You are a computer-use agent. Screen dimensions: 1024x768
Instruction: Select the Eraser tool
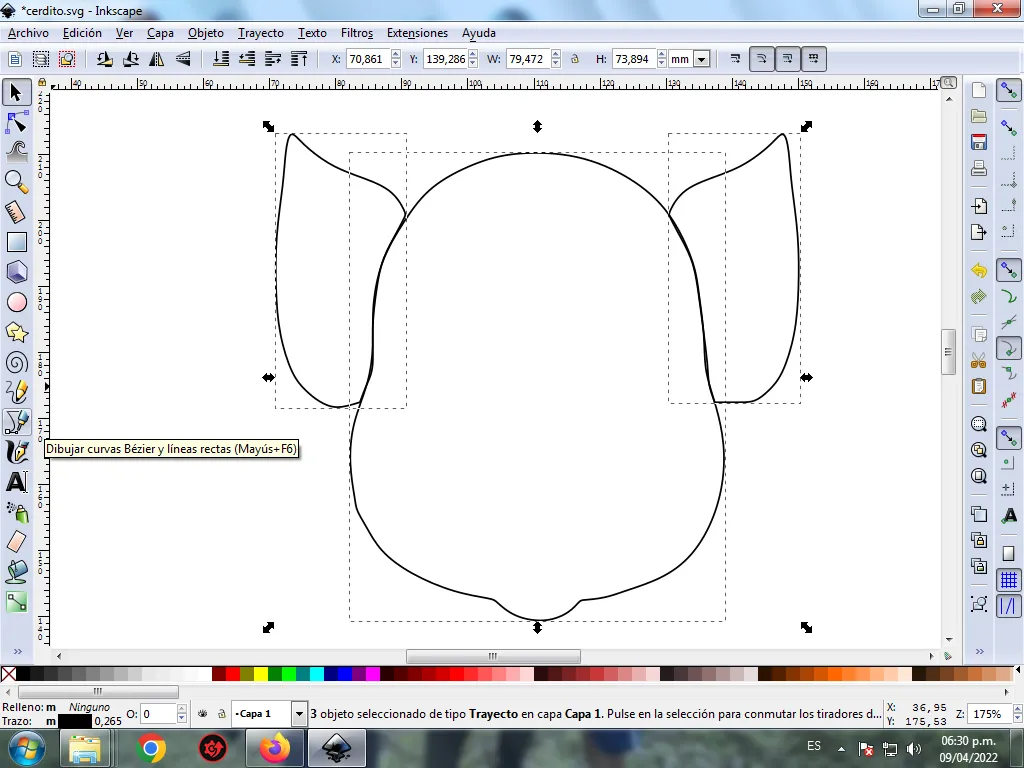tap(16, 542)
